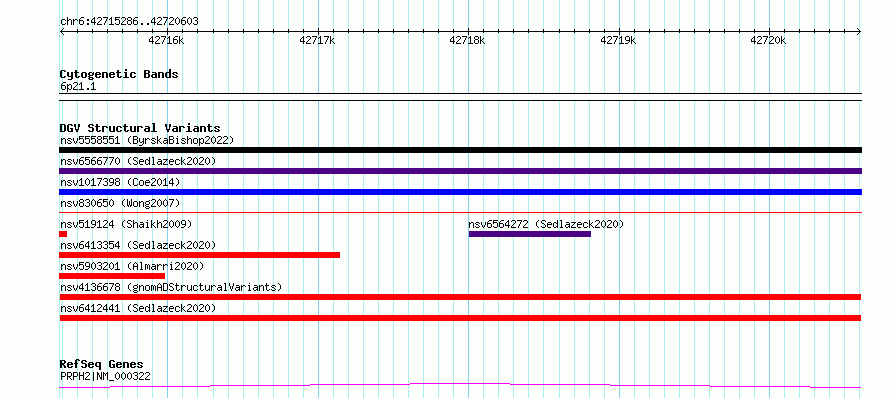The image size is (890, 398).
Task: Click the red nsv5903201 variant bar
Action: point(112,276)
